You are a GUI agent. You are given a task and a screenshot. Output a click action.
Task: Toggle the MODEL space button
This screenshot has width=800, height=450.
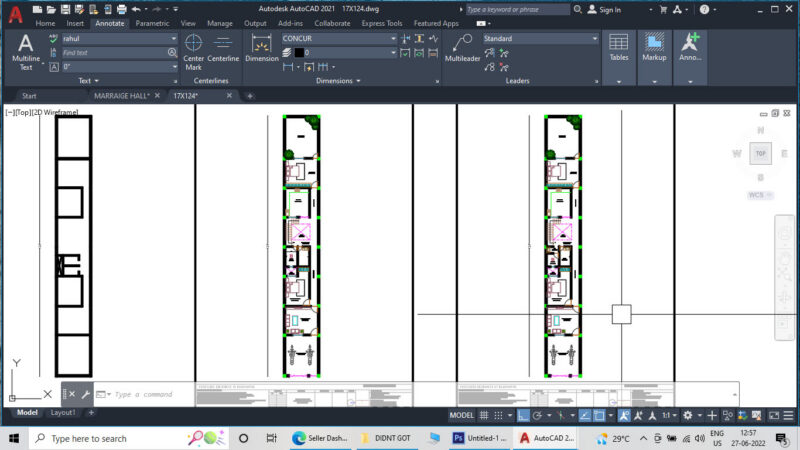461,415
